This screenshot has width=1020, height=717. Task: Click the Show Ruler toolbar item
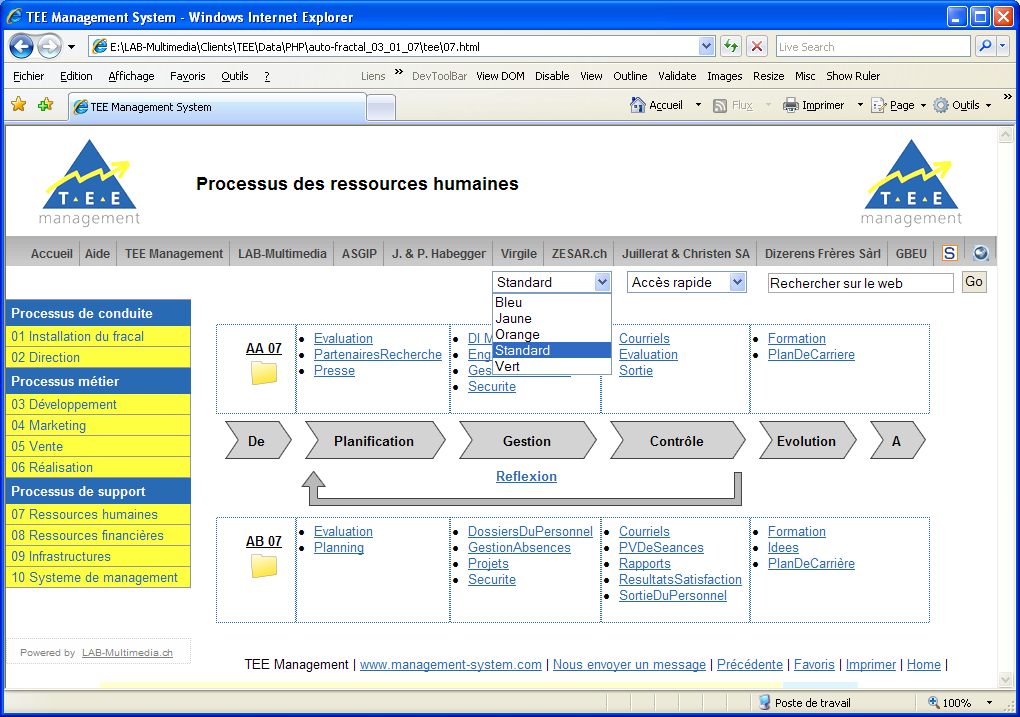[853, 76]
